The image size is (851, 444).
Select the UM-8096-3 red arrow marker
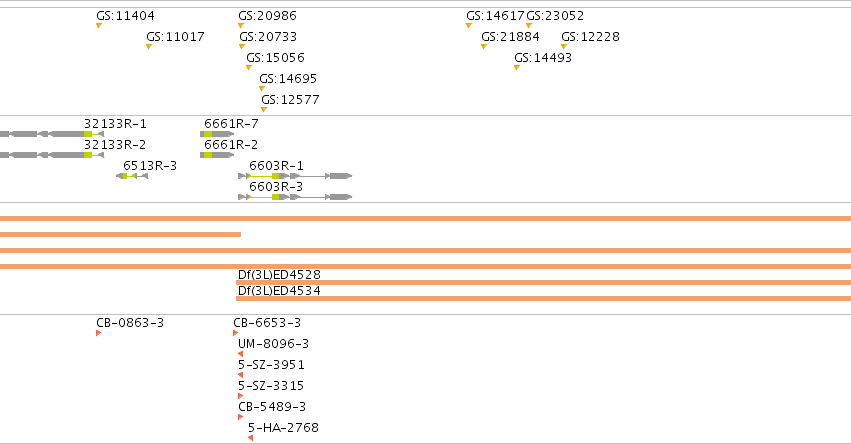(240, 354)
